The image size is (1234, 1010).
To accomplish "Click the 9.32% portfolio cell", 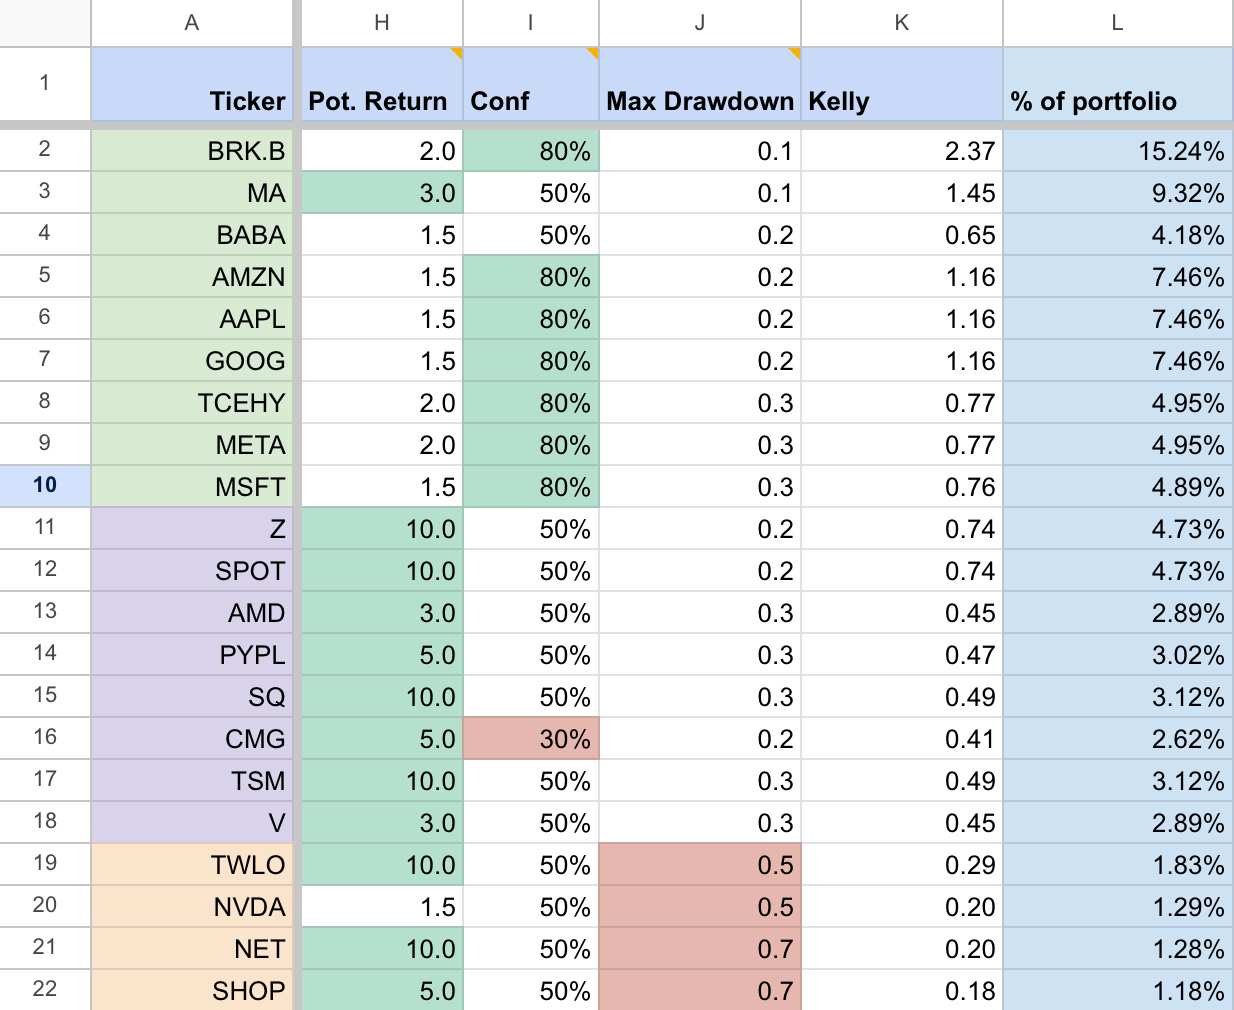I will point(1118,193).
